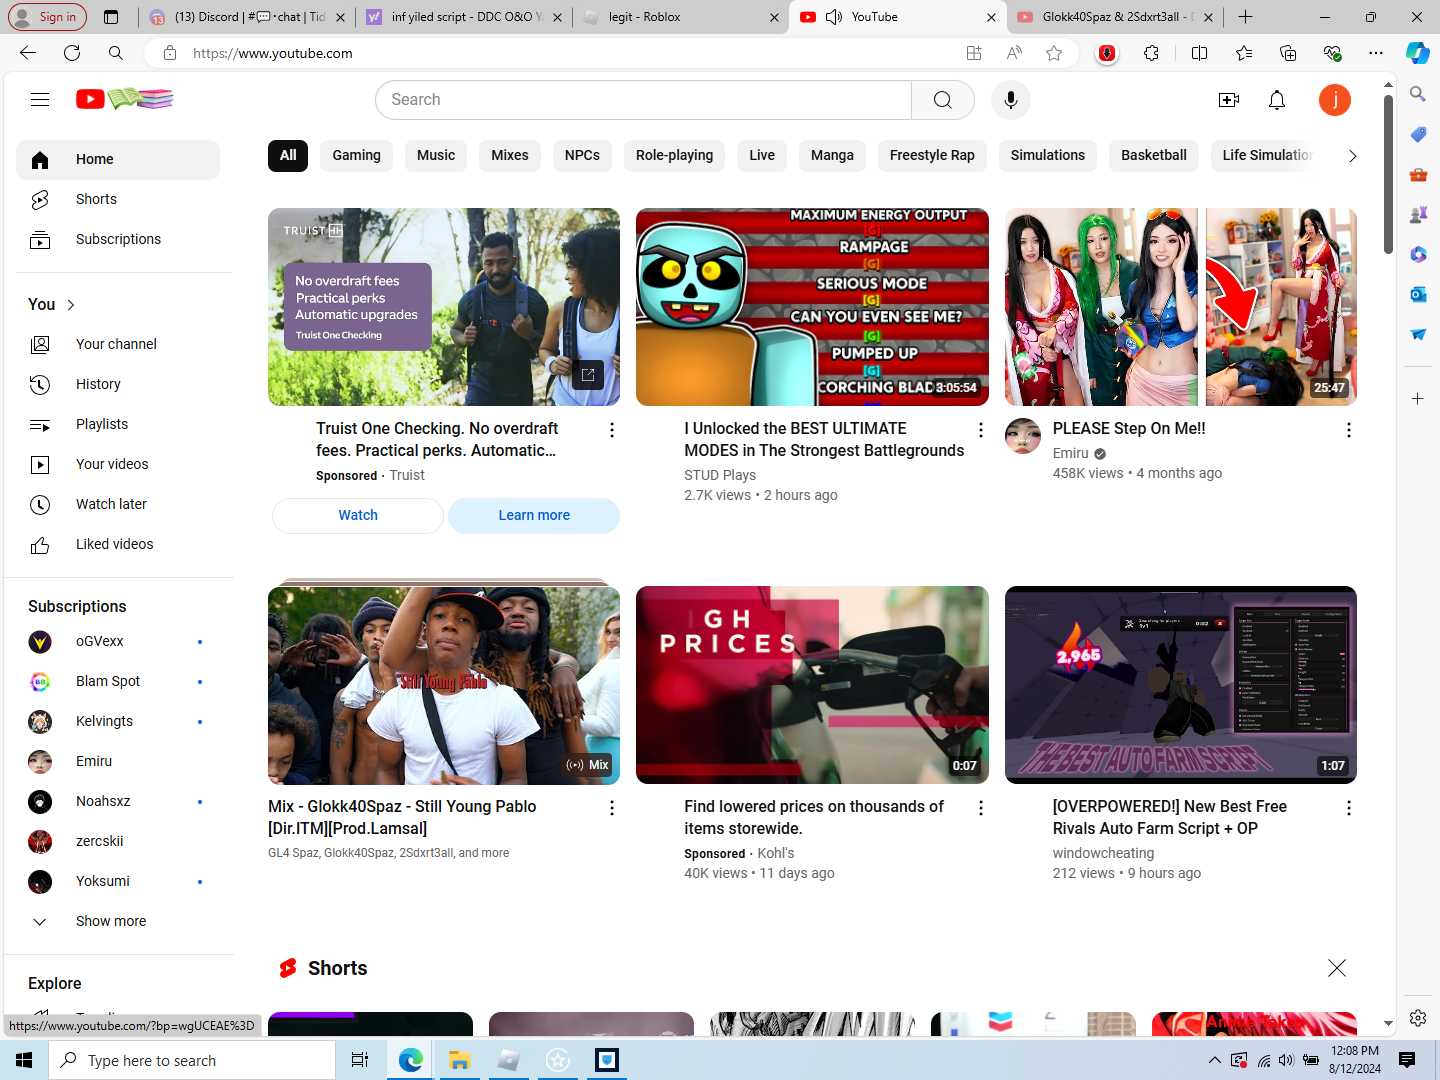The image size is (1440, 1080).
Task: Open Your videos in sidebar
Action: click(x=118, y=464)
